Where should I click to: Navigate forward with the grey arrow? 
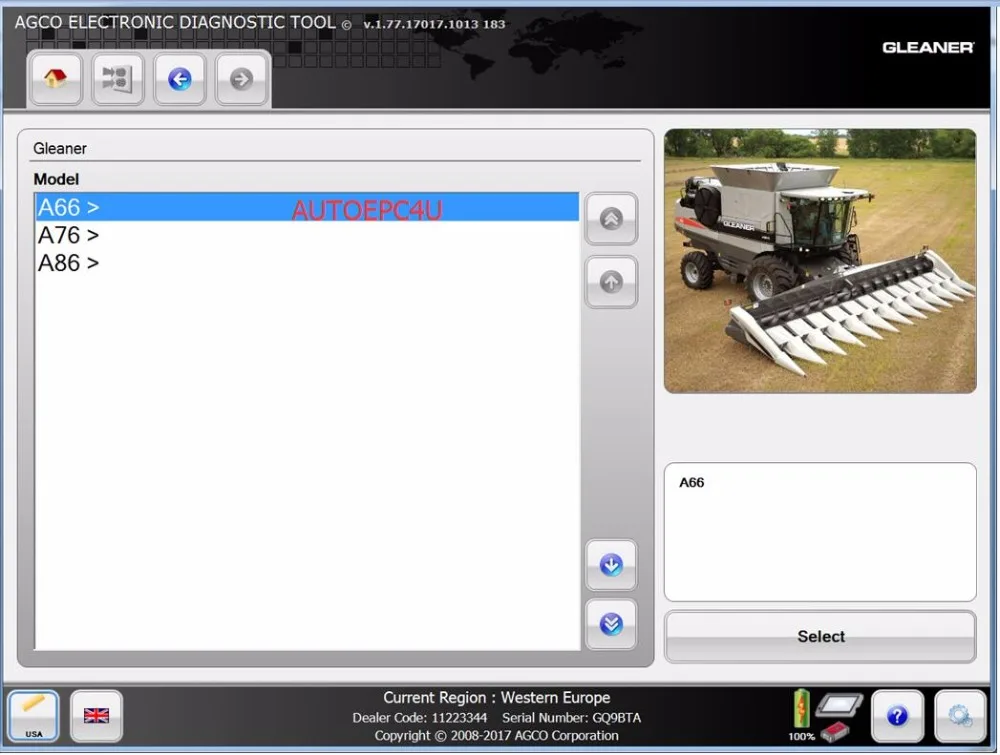pyautogui.click(x=241, y=79)
